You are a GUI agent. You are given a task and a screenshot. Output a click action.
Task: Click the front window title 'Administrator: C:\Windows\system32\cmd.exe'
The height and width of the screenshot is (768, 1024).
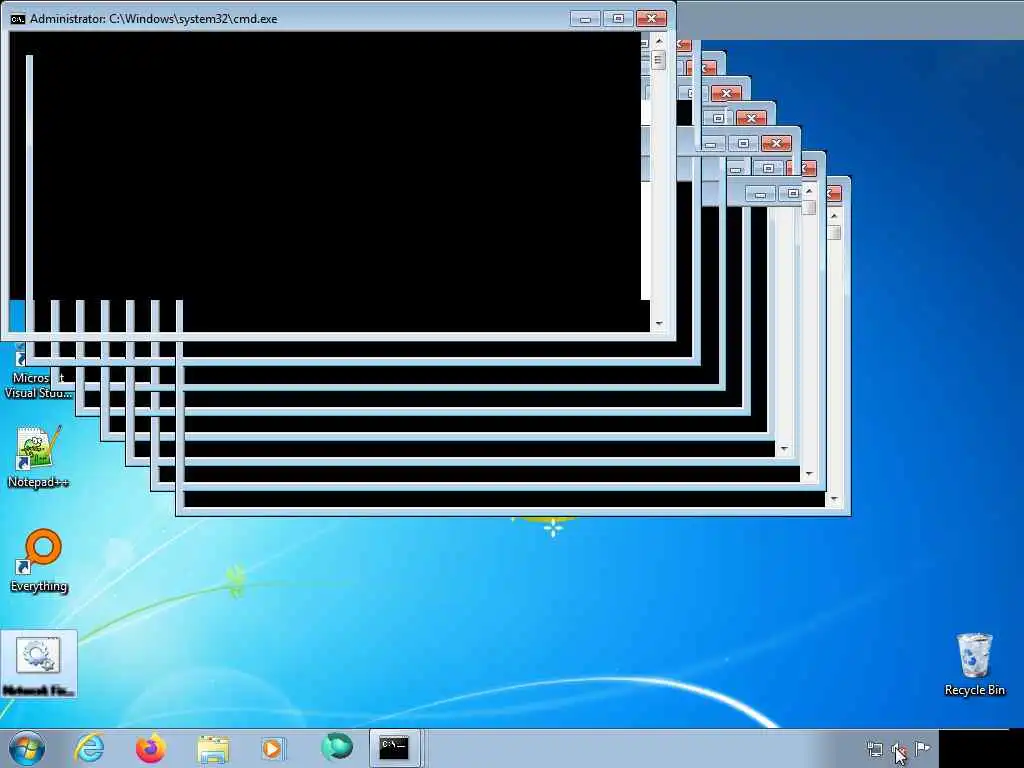click(153, 19)
